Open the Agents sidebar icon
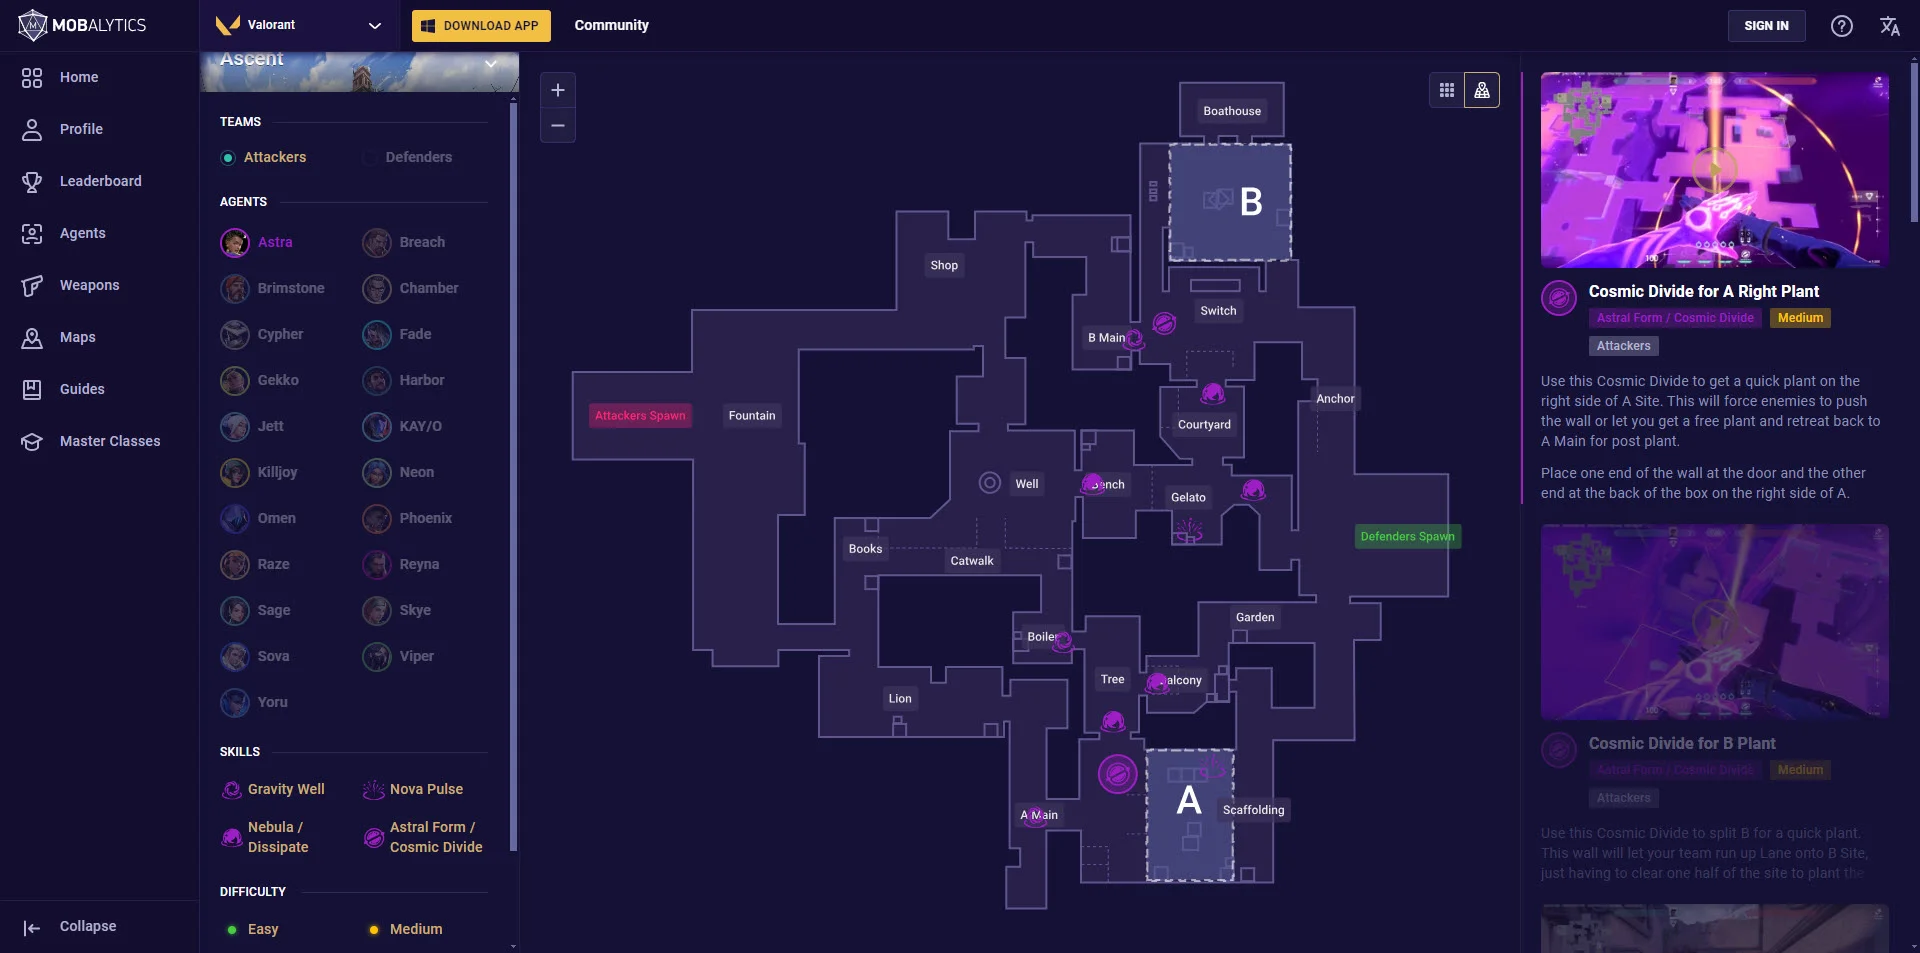Image resolution: width=1920 pixels, height=953 pixels. (32, 233)
